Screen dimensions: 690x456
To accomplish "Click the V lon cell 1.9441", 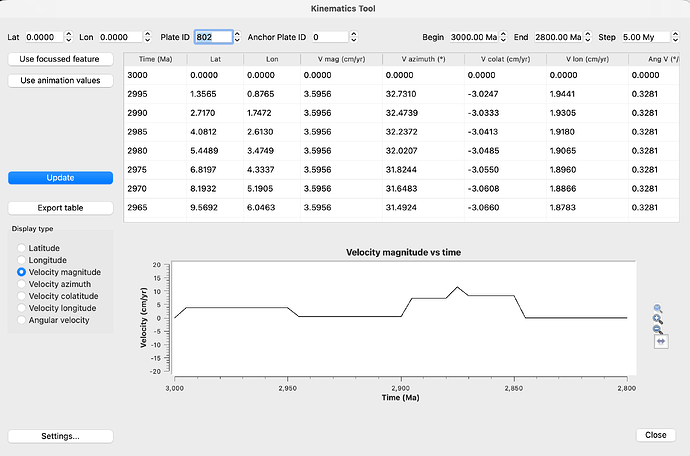I will [x=587, y=94].
